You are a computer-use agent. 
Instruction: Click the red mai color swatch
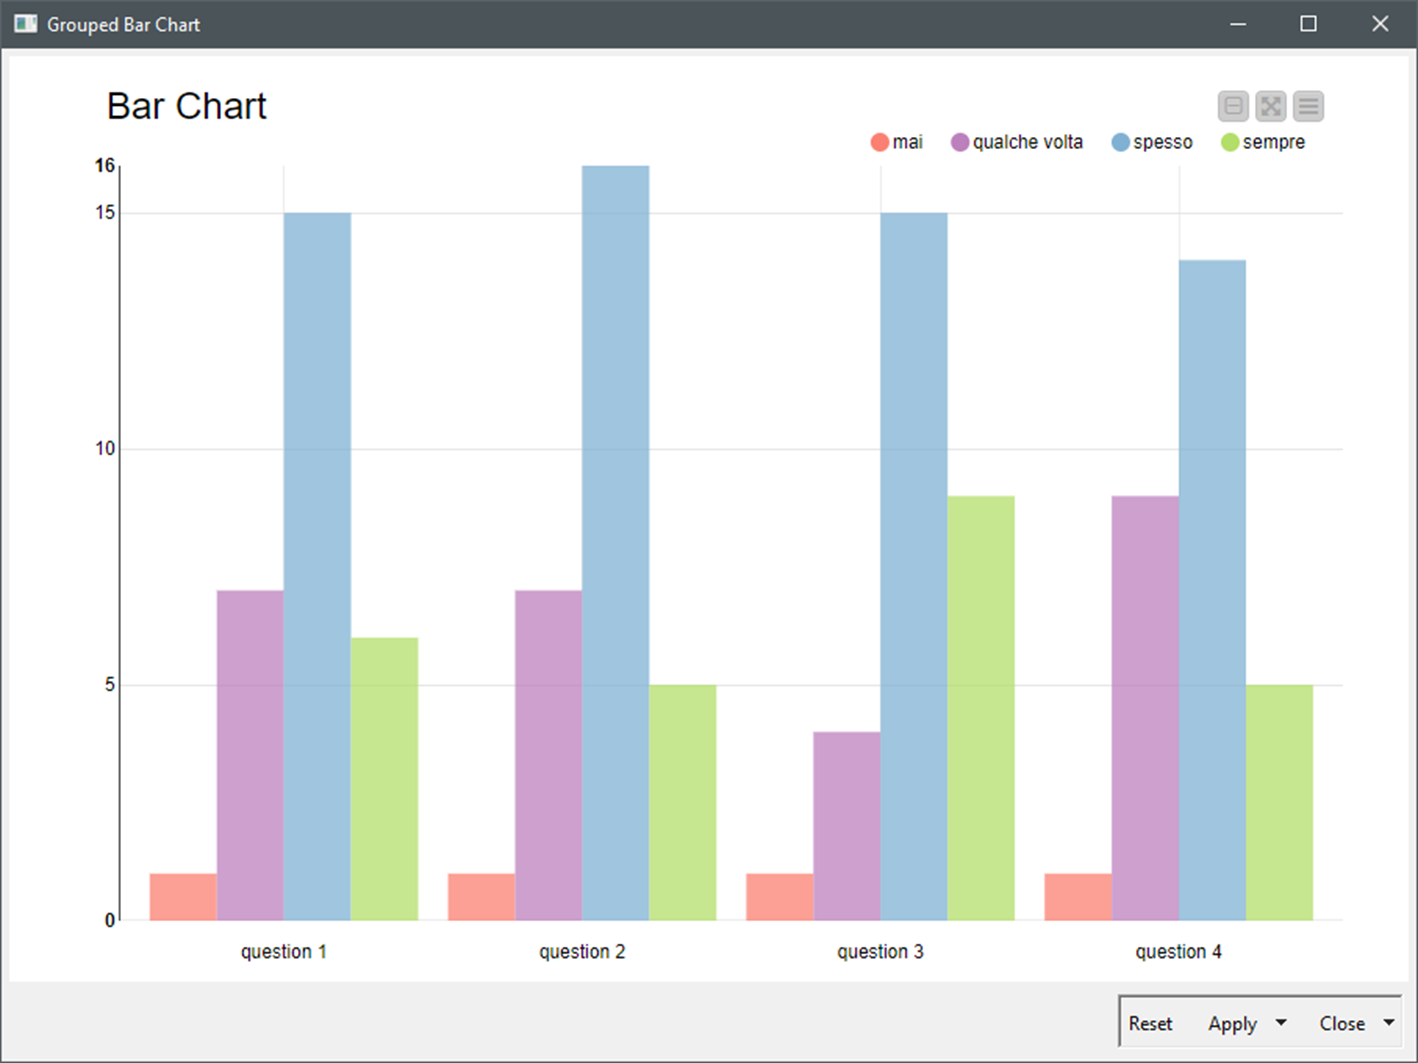pos(878,141)
